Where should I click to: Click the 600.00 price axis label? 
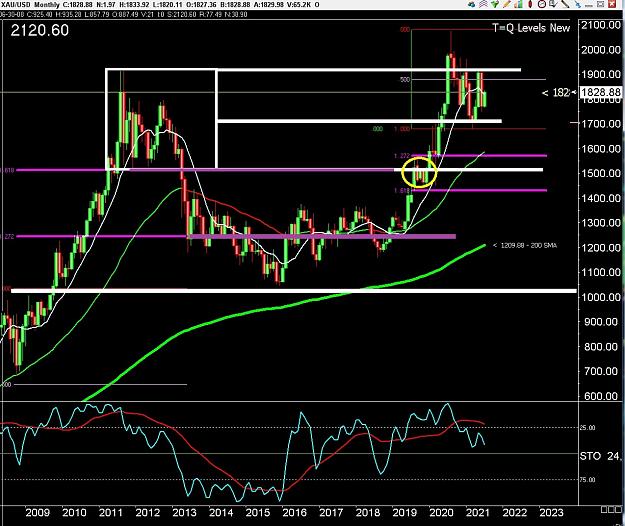[x=603, y=396]
